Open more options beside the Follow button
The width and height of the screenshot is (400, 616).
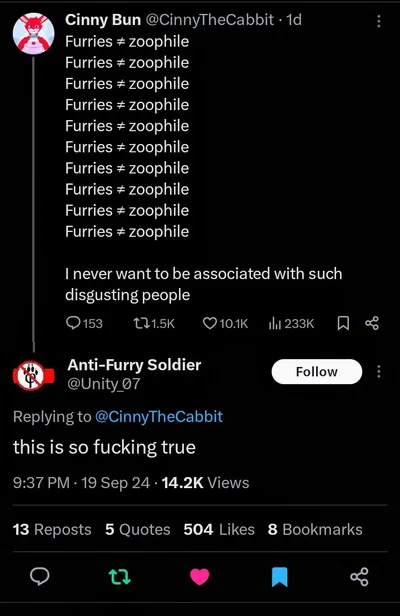(379, 371)
